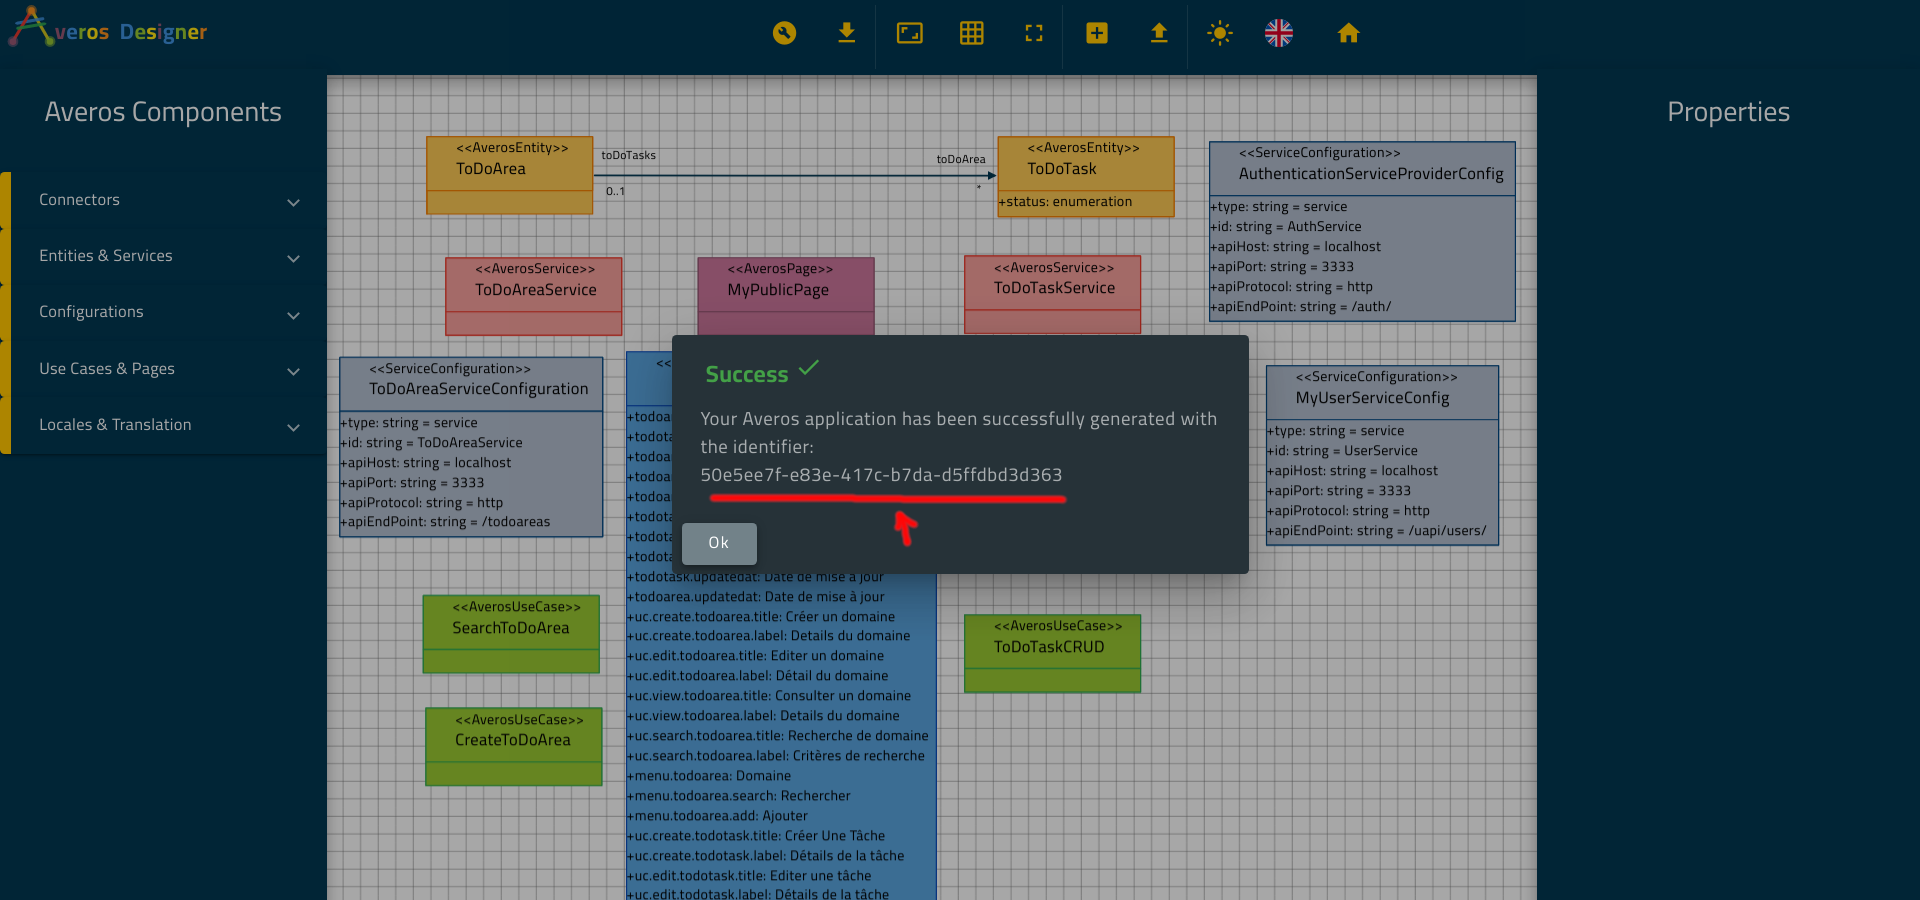Select the CreateToDoArea use case box

[x=513, y=746]
